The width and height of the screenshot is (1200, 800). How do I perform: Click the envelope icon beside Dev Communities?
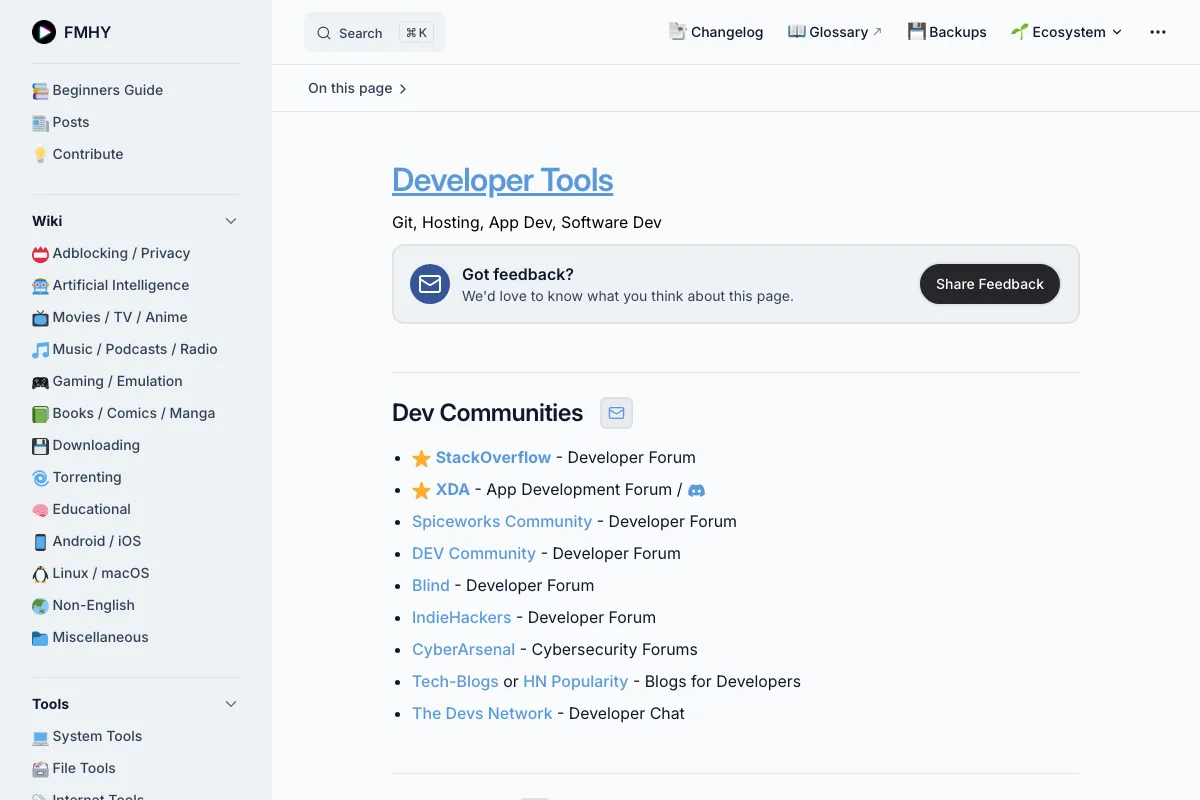pos(616,413)
